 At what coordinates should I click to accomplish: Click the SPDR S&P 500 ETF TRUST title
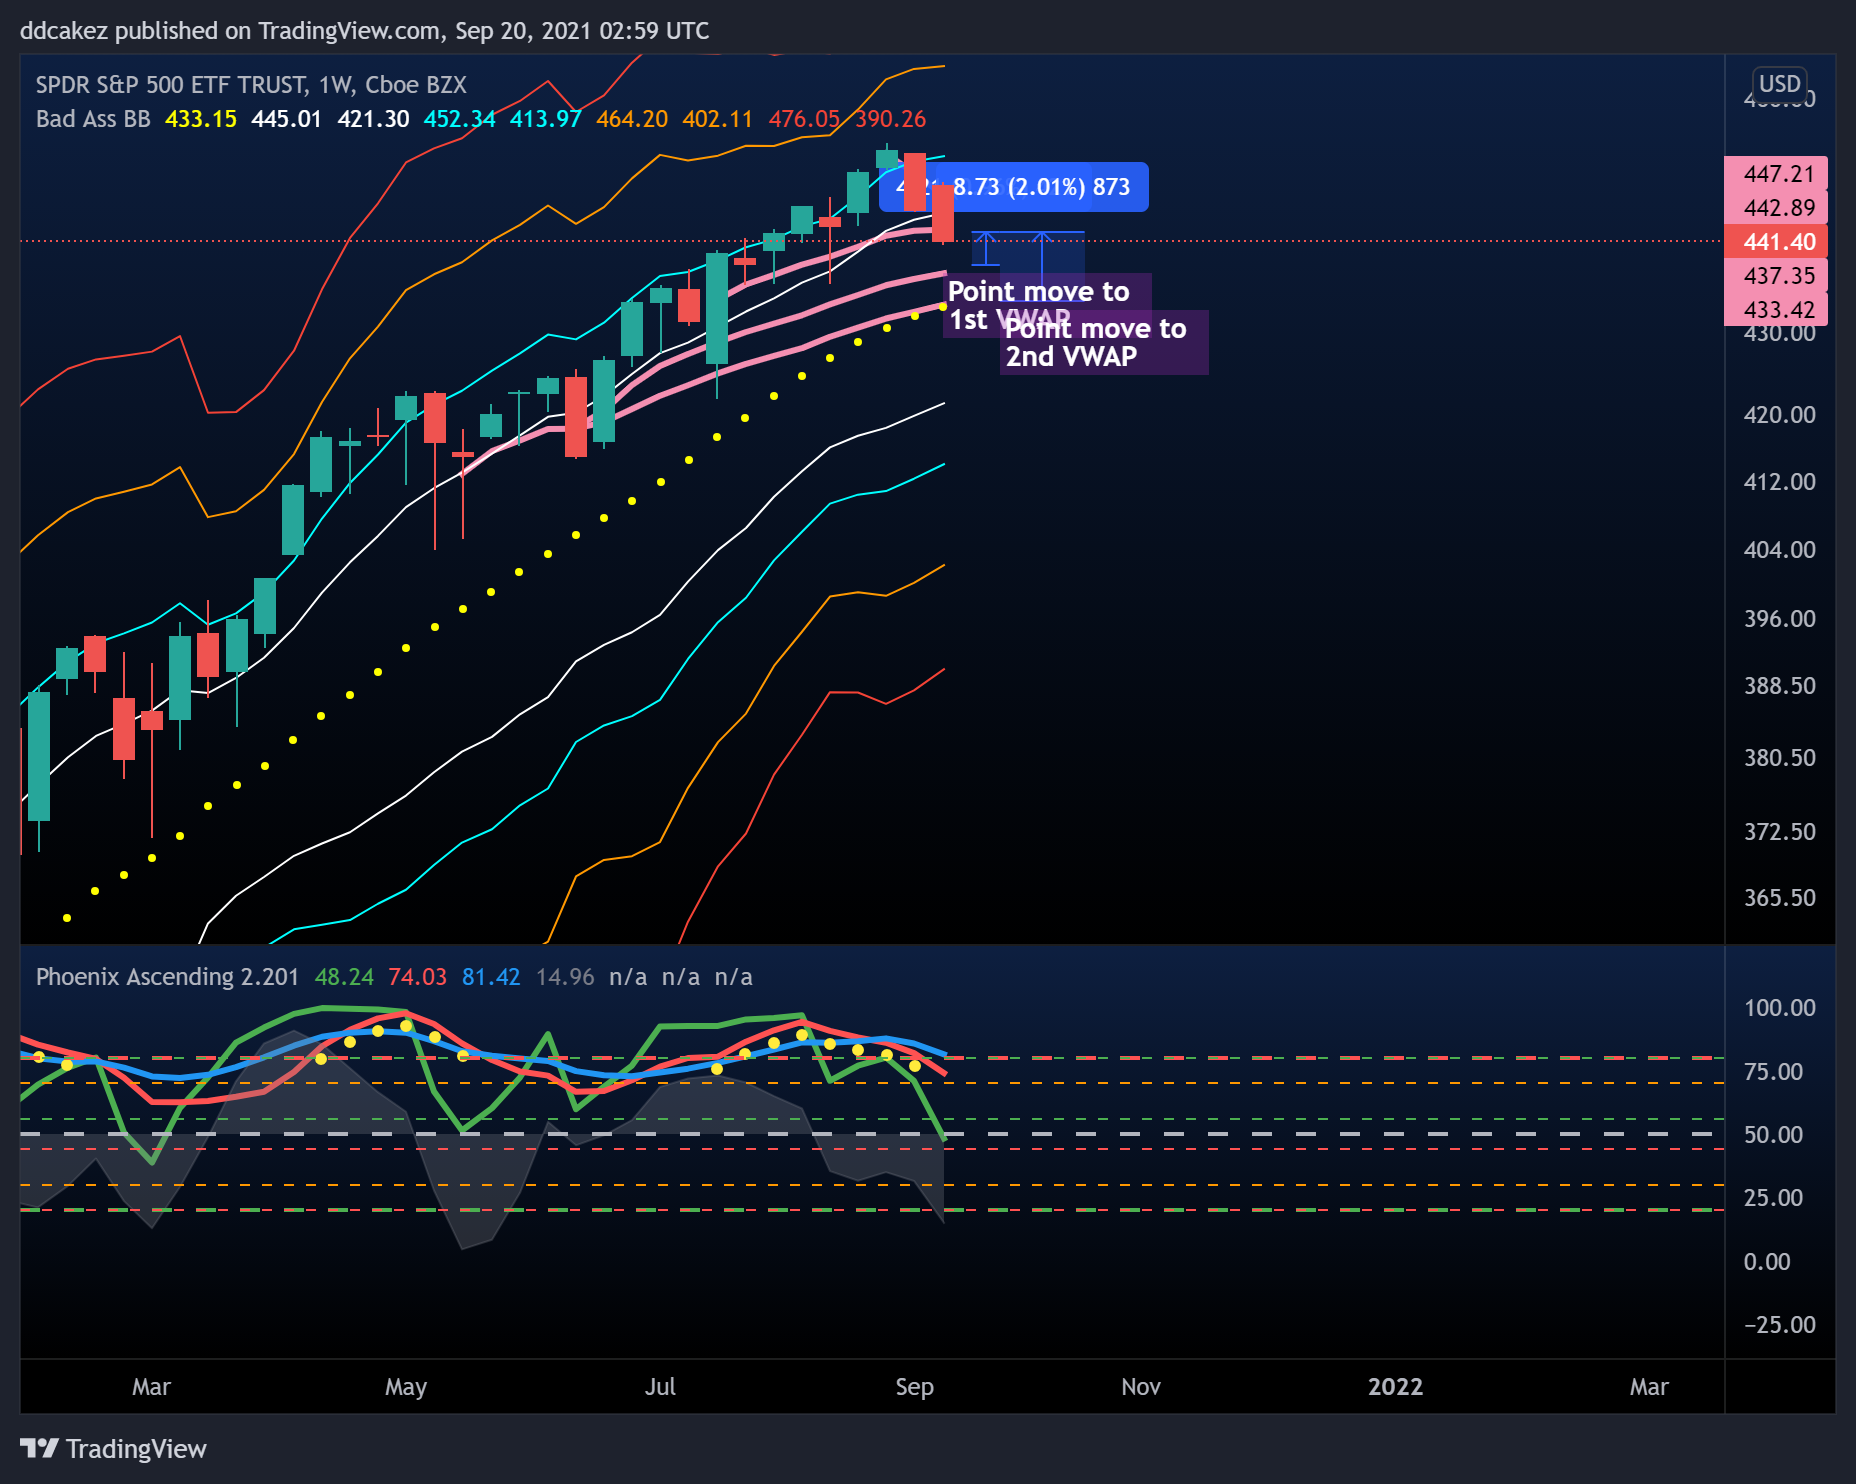(x=171, y=85)
